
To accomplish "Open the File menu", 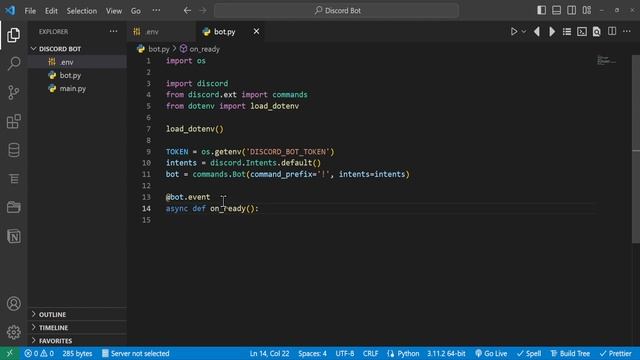I will click(x=30, y=11).
